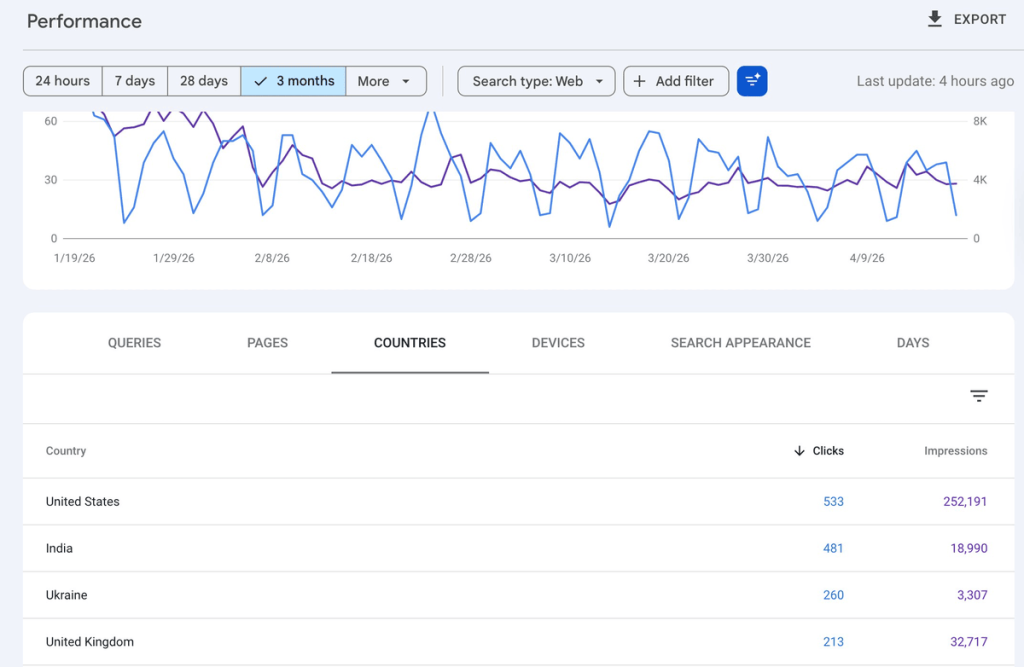This screenshot has height=667, width=1024.
Task: Open the Search type: Web dropdown
Action: pyautogui.click(x=536, y=81)
